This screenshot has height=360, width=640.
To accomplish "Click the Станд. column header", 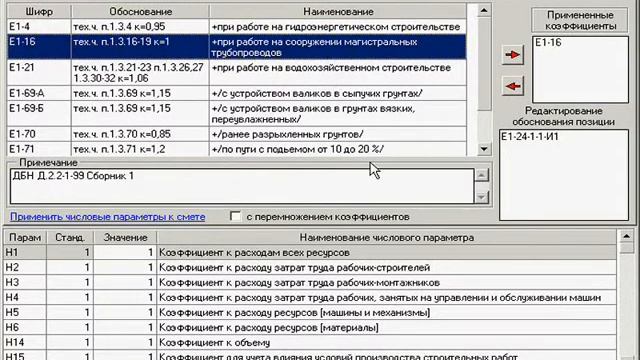I will click(x=70, y=238).
